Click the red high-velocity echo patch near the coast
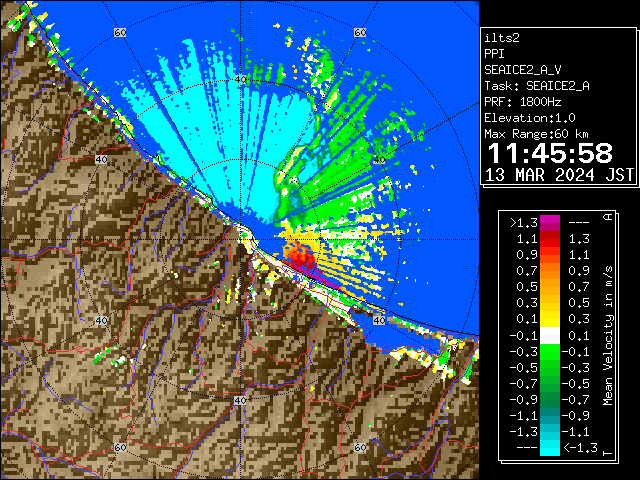 [299, 255]
